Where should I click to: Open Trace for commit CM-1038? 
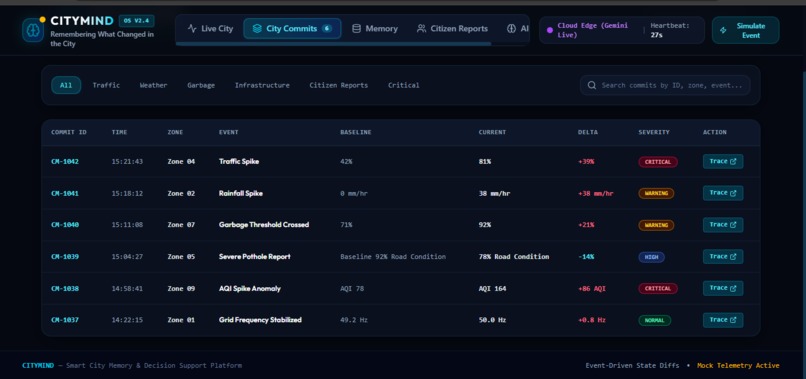pyautogui.click(x=723, y=288)
